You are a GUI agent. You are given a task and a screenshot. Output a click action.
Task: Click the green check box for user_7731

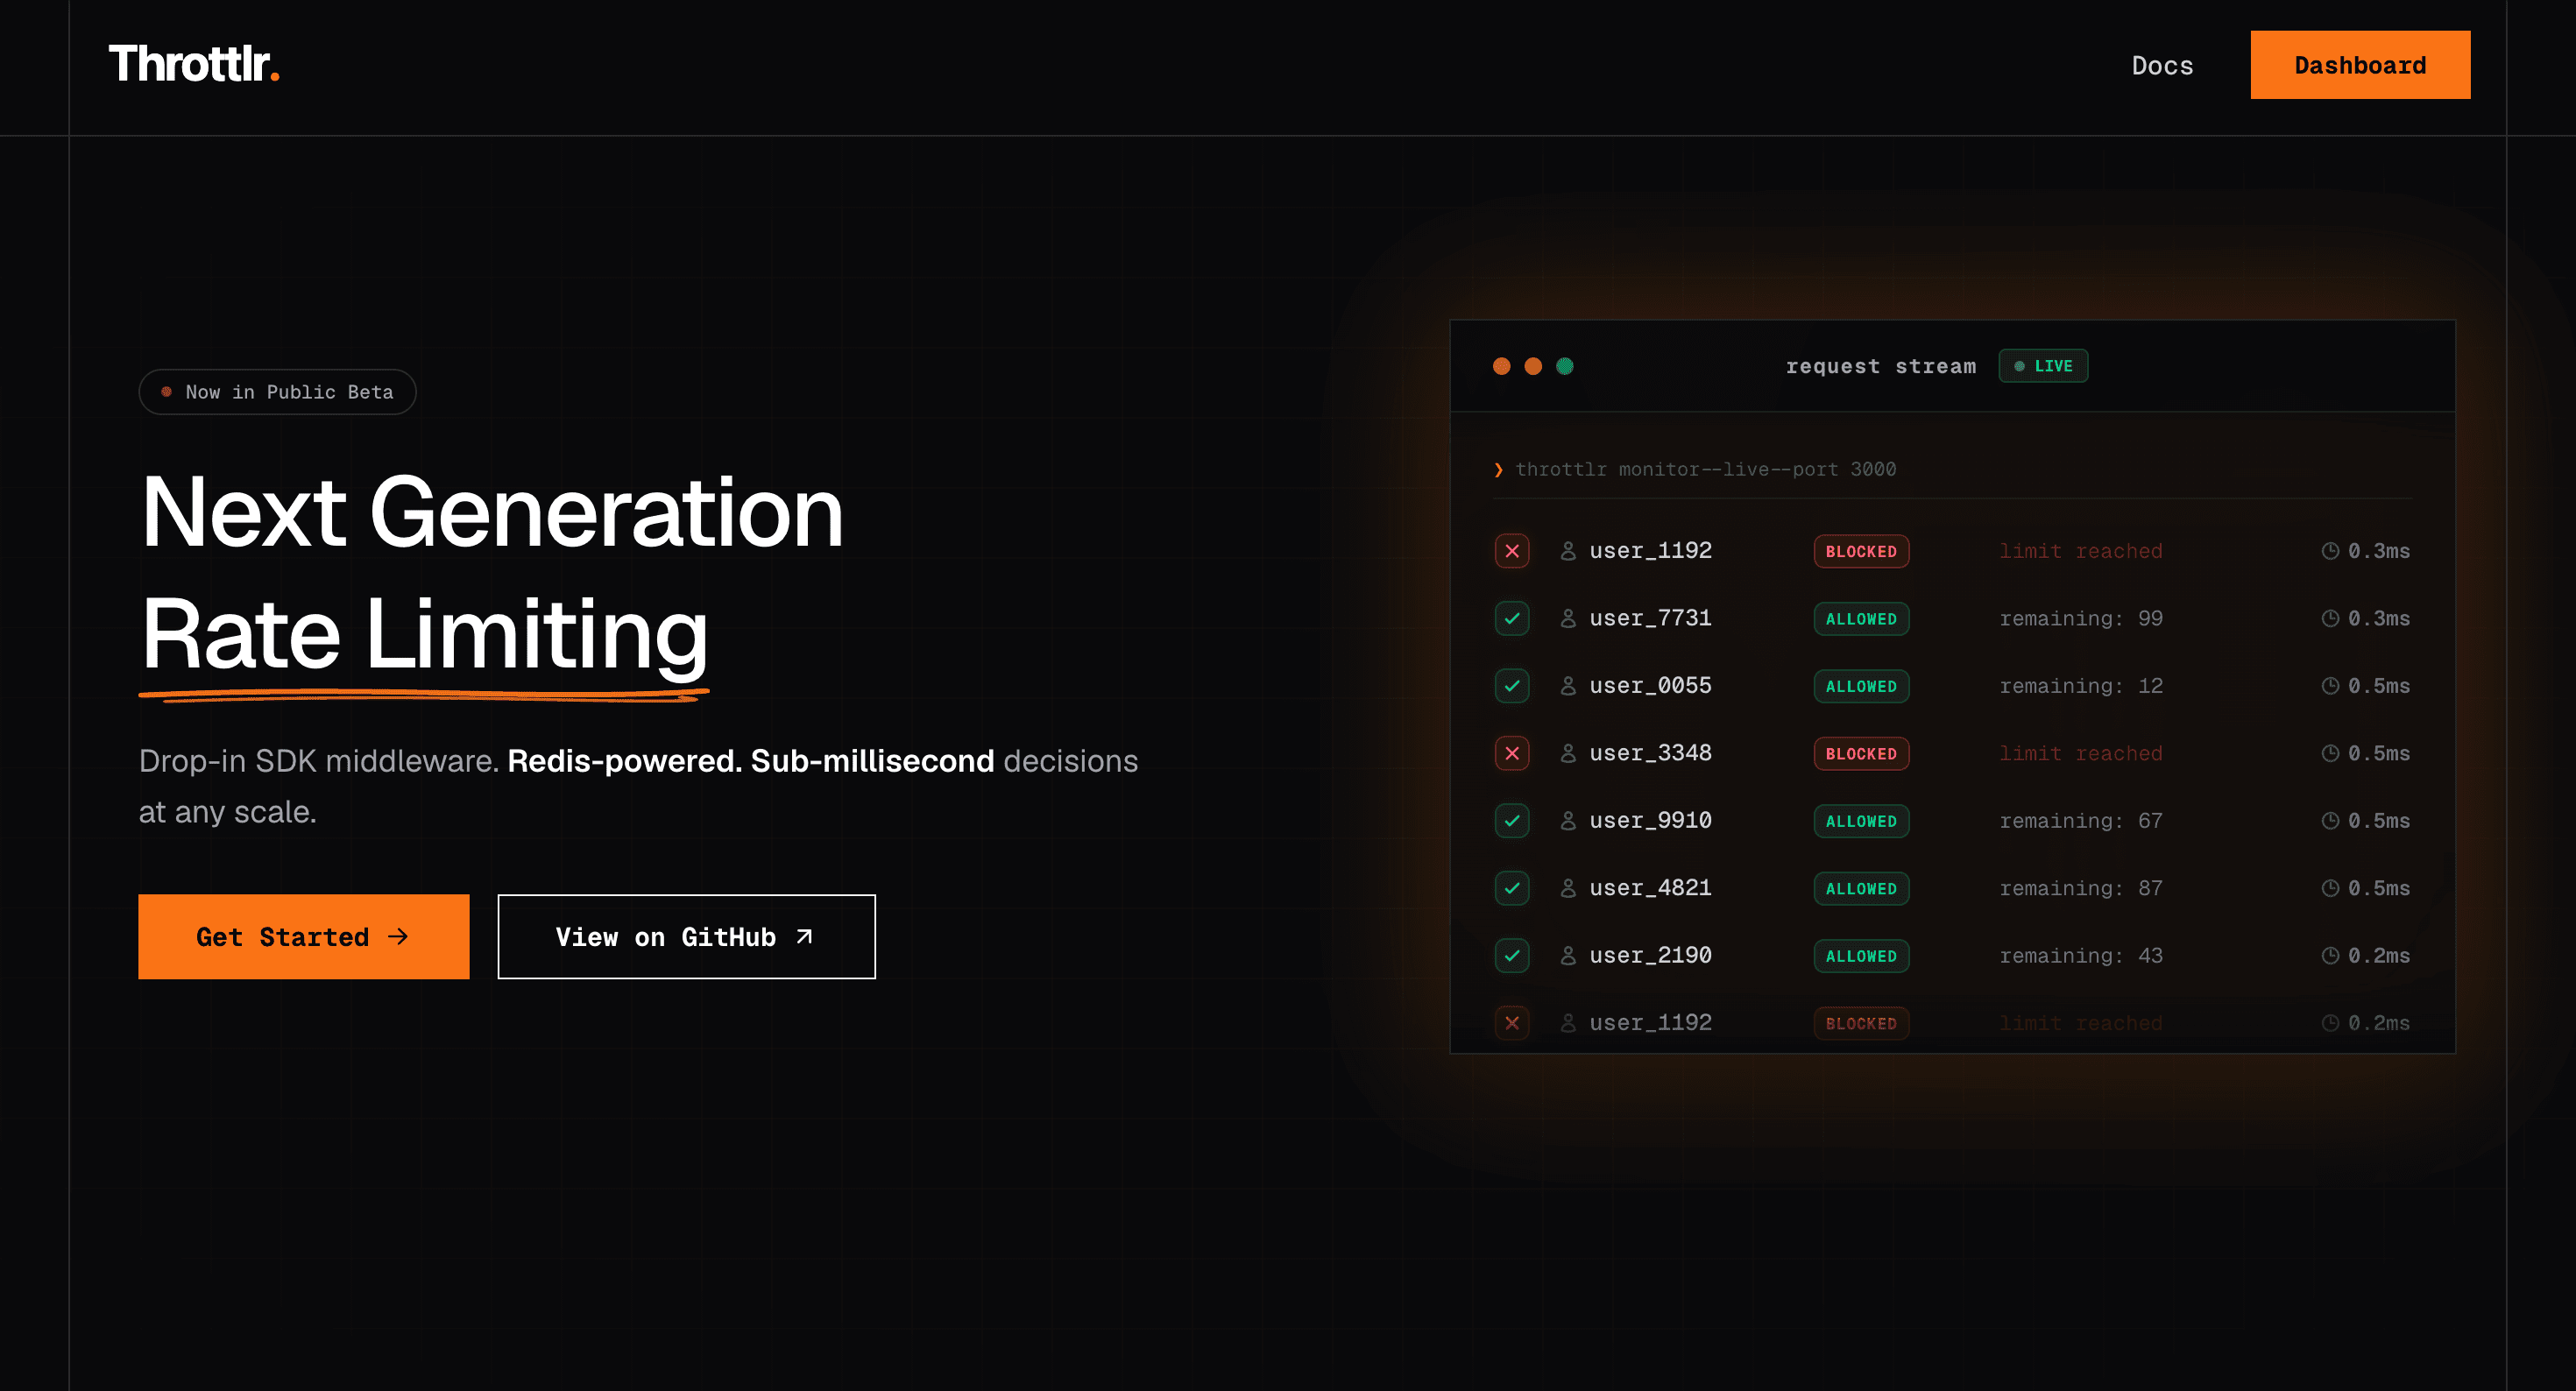pos(1512,618)
